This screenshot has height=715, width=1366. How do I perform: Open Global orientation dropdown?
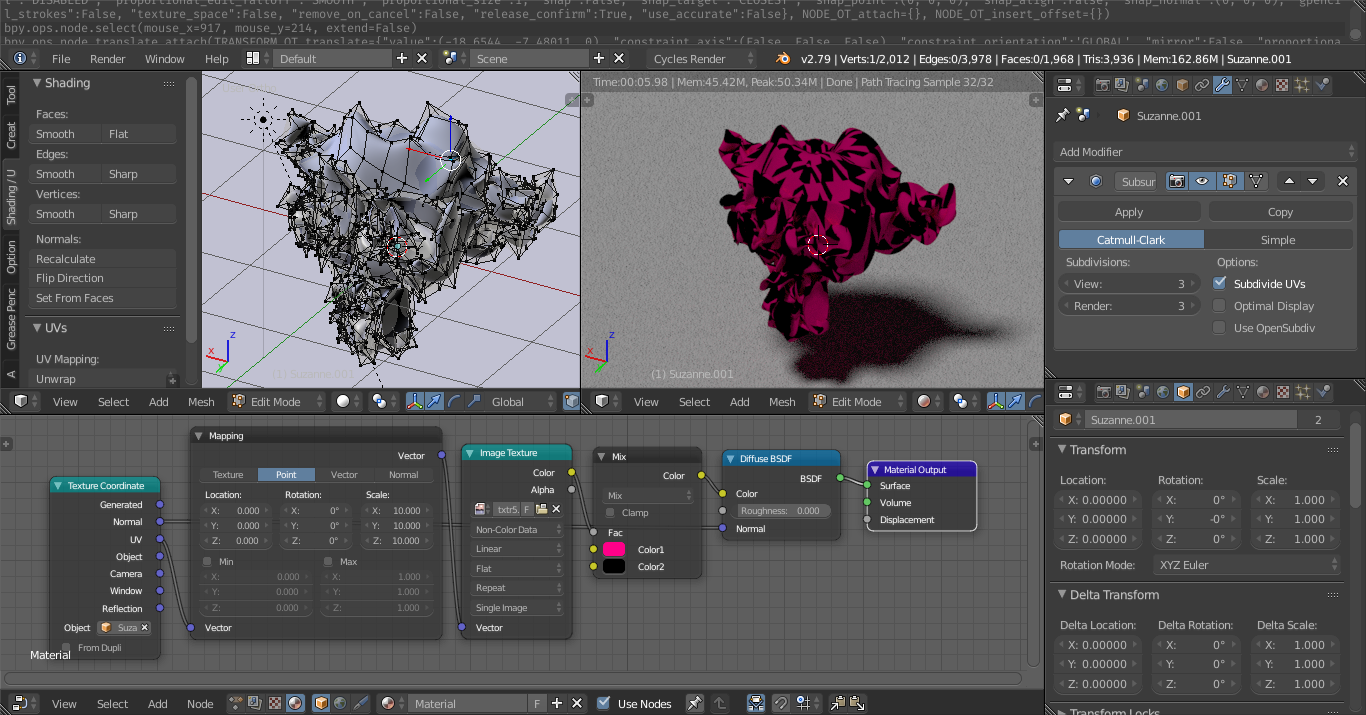tap(520, 401)
